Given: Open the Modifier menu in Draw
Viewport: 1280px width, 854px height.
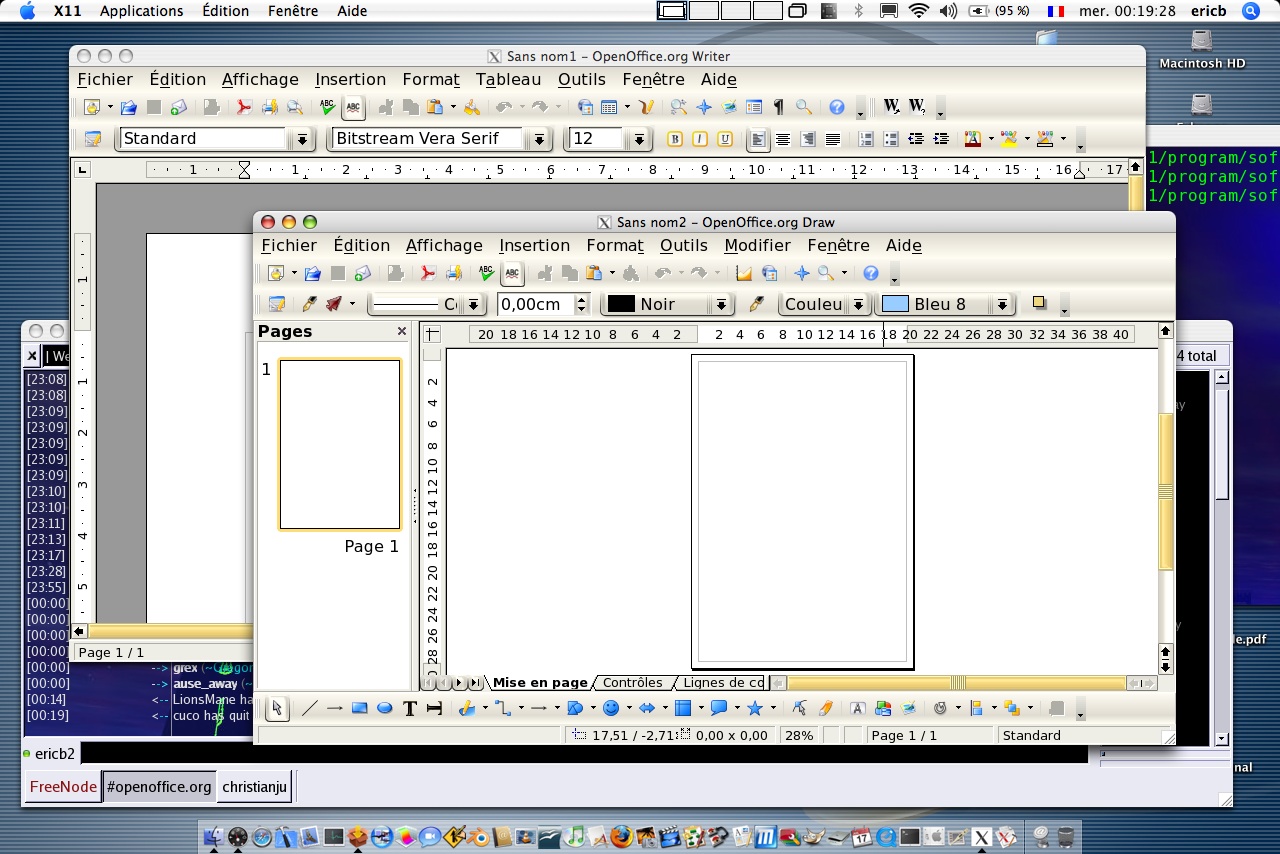Looking at the screenshot, I should click(x=757, y=245).
